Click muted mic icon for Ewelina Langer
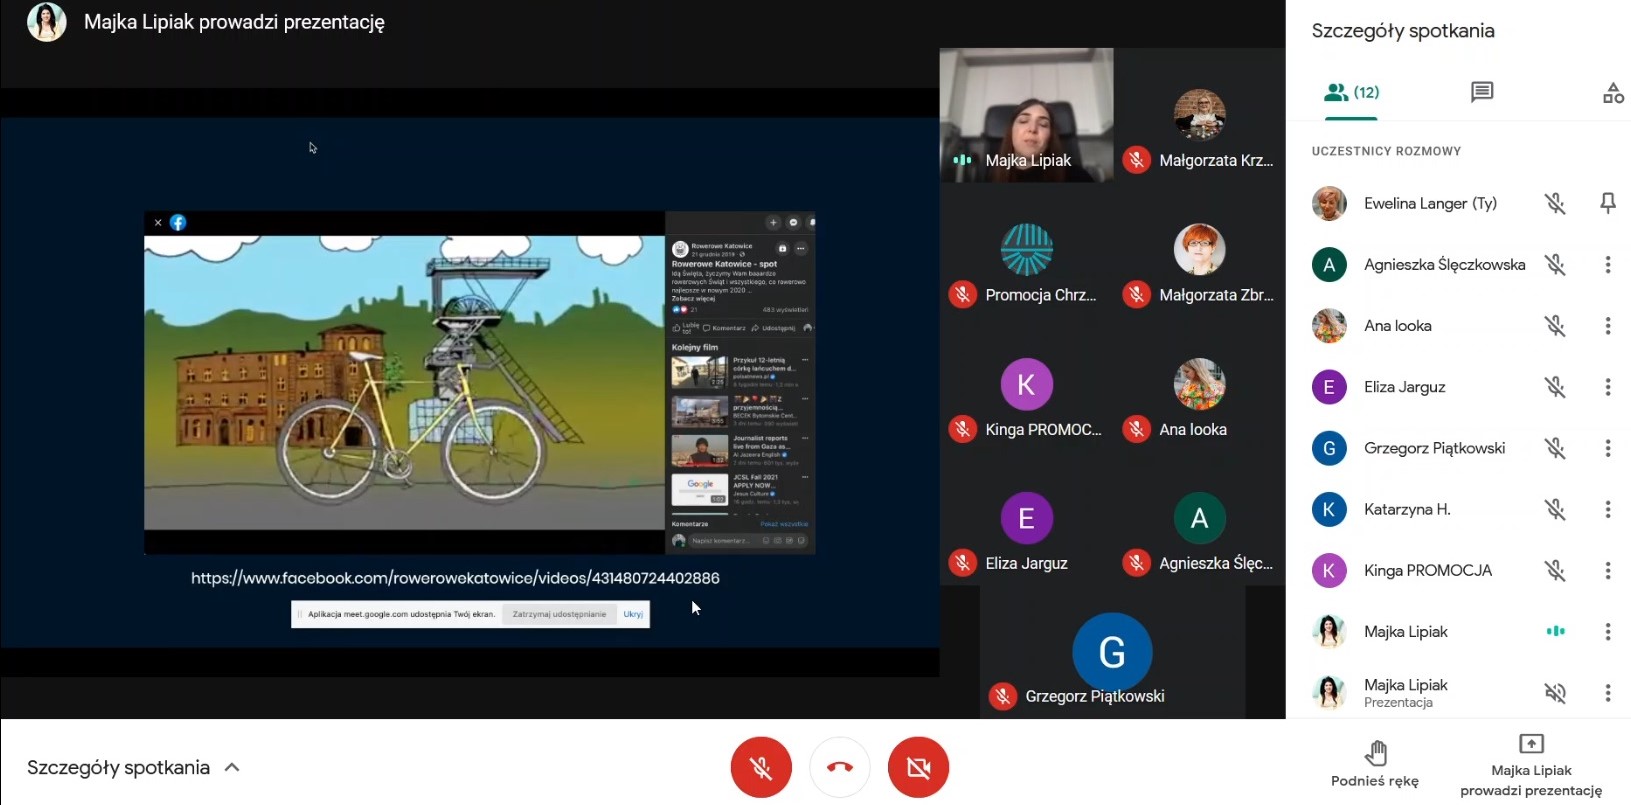Image resolution: width=1631 pixels, height=805 pixels. (x=1555, y=203)
